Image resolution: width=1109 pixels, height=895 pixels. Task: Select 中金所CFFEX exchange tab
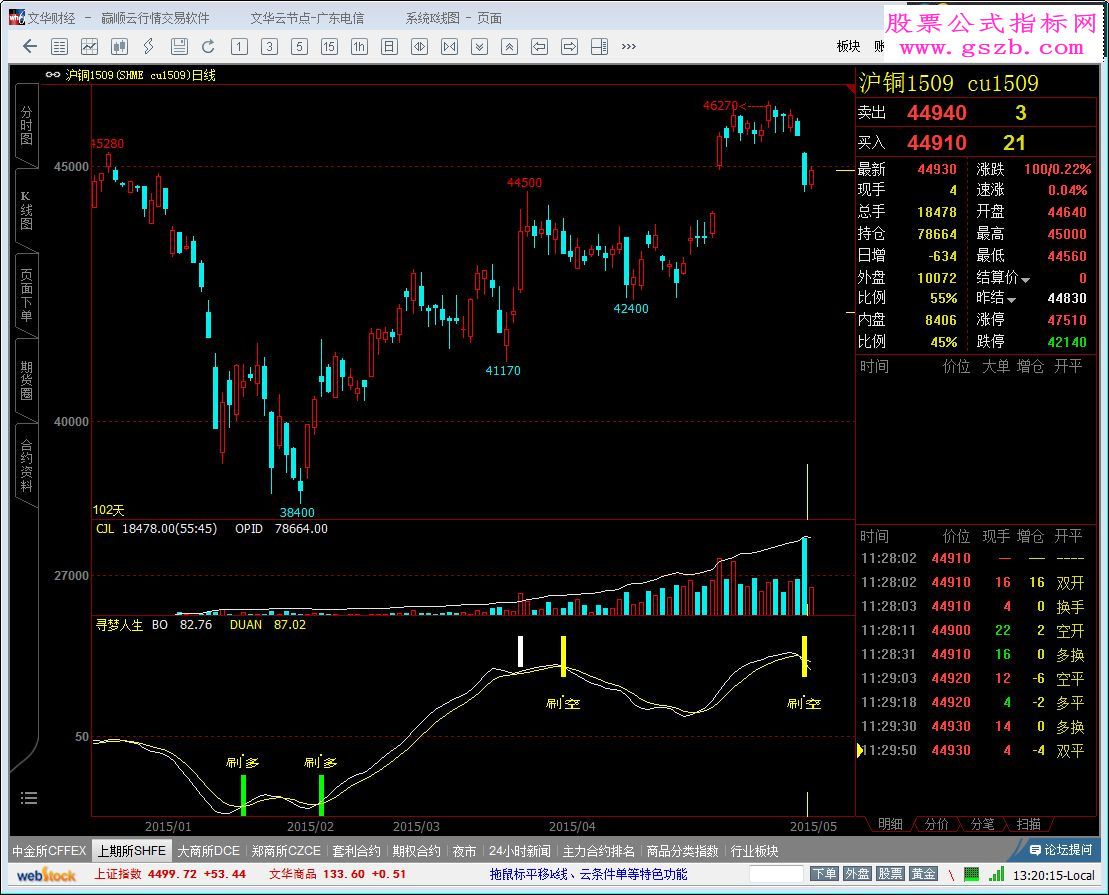pyautogui.click(x=50, y=850)
